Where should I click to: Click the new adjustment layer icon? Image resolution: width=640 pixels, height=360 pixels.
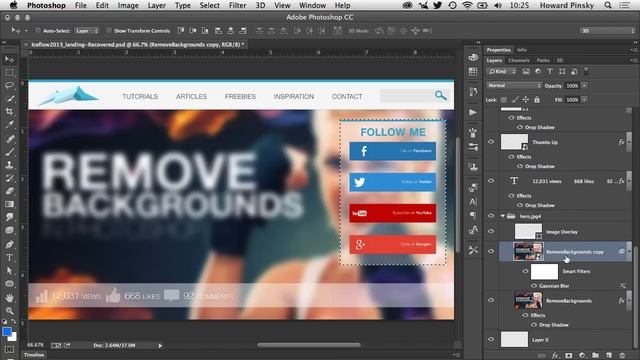[x=582, y=356]
